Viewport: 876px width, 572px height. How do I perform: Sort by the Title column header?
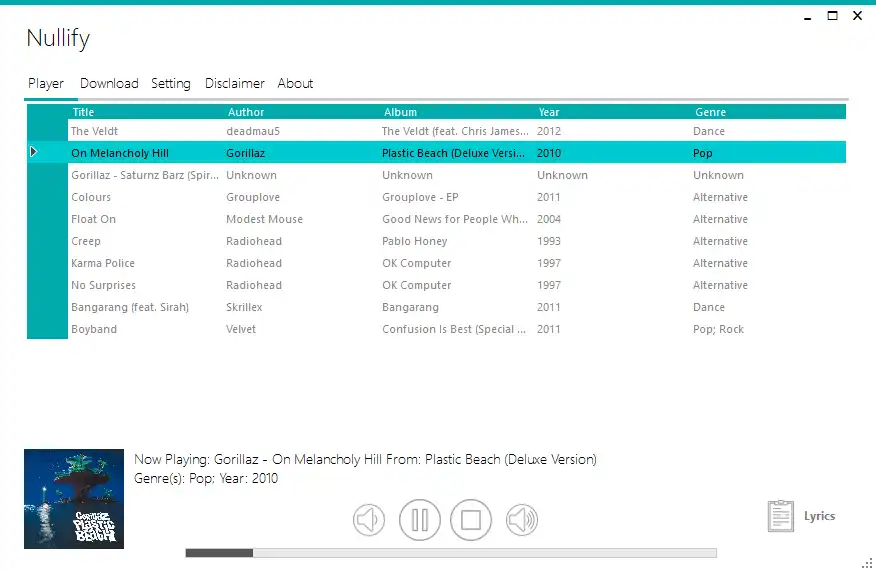(x=83, y=112)
